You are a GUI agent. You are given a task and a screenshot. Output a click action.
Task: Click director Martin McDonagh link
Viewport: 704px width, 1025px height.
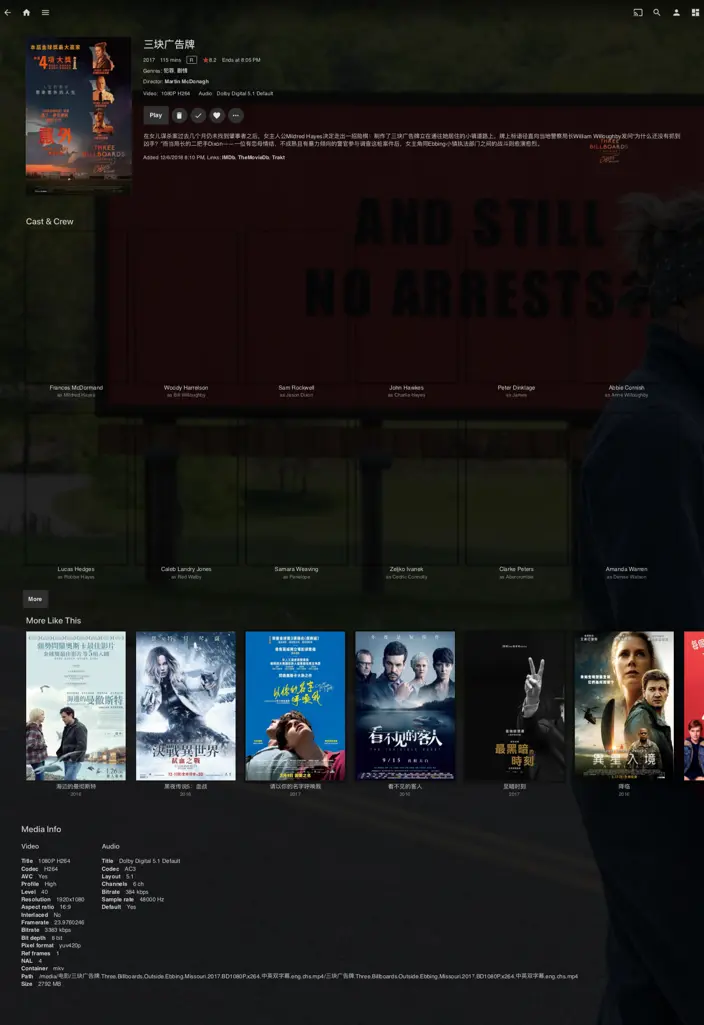[187, 81]
